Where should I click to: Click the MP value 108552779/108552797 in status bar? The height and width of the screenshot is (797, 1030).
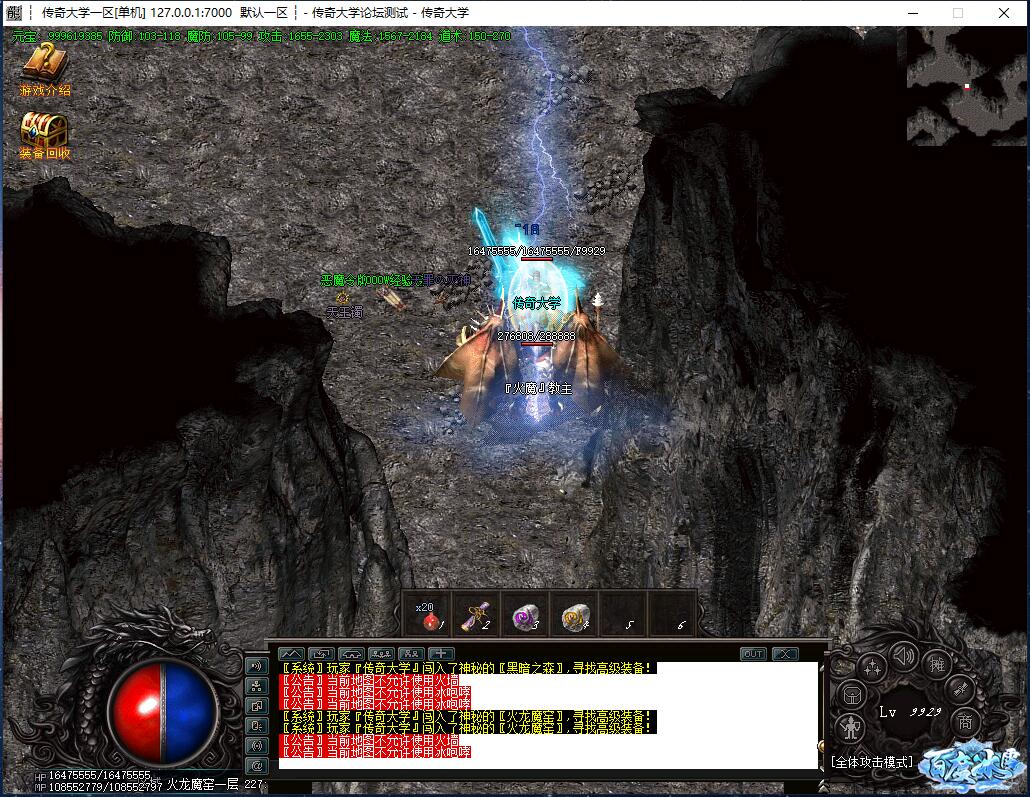tap(105, 786)
